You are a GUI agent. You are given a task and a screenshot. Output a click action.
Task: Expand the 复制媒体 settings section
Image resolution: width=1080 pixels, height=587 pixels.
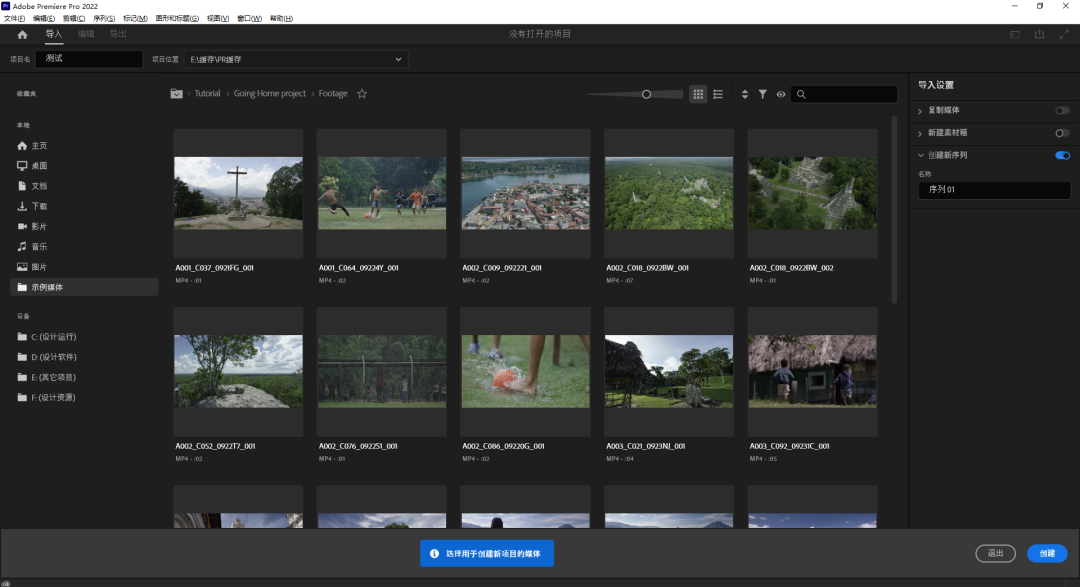click(x=921, y=110)
